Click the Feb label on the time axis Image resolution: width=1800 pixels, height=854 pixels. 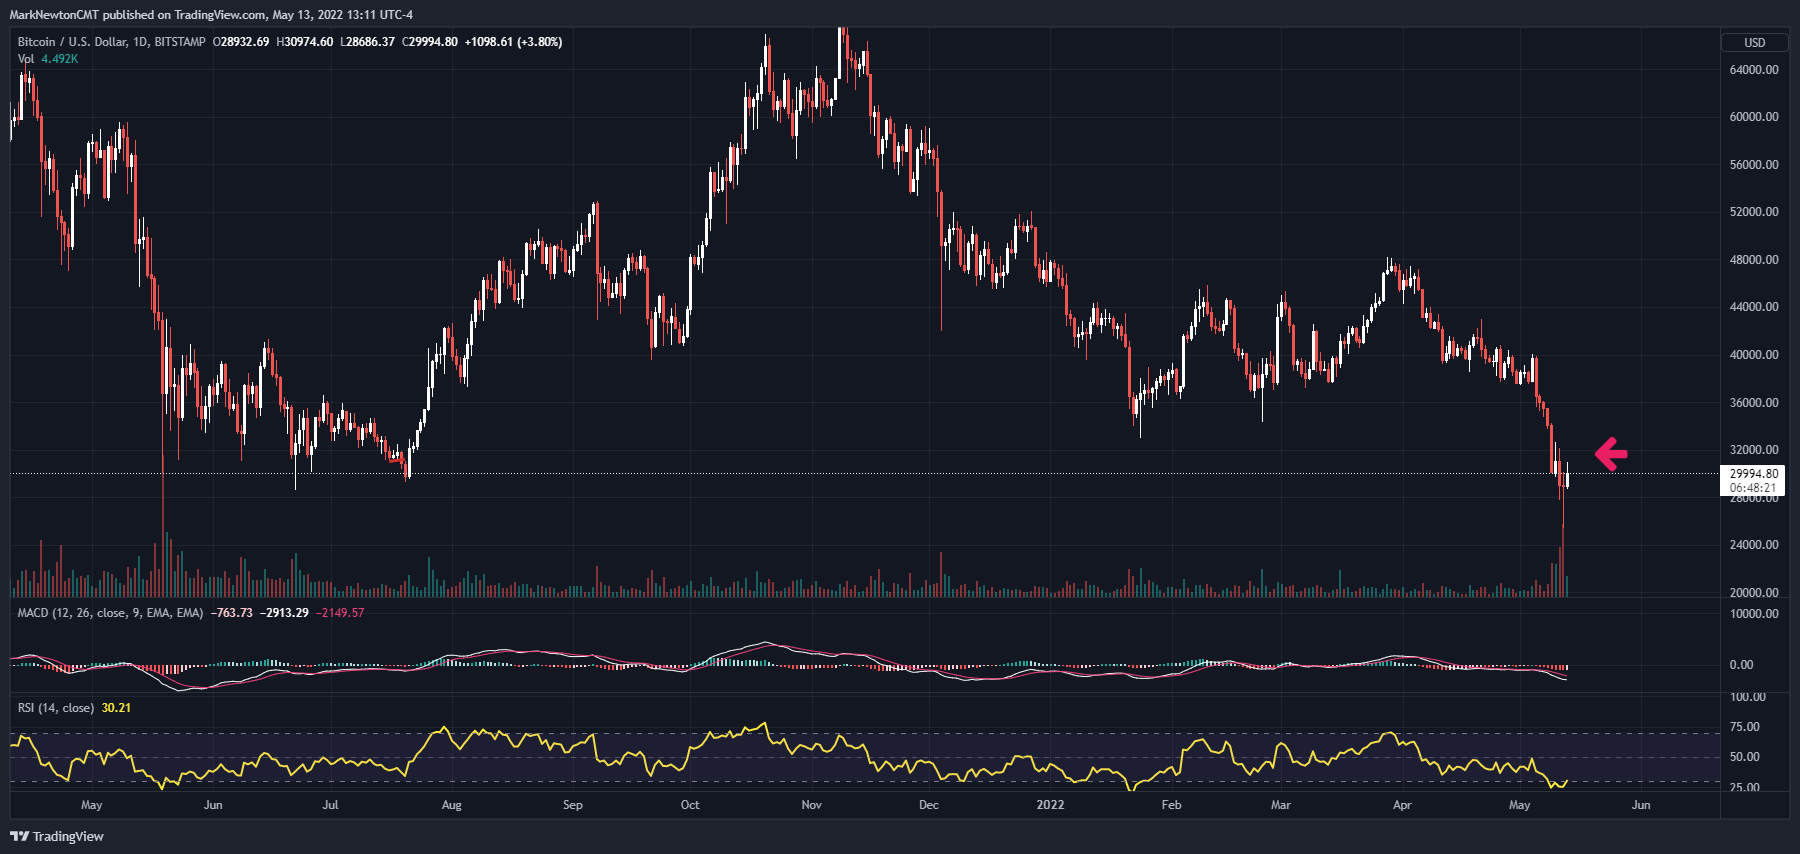pyautogui.click(x=1171, y=805)
